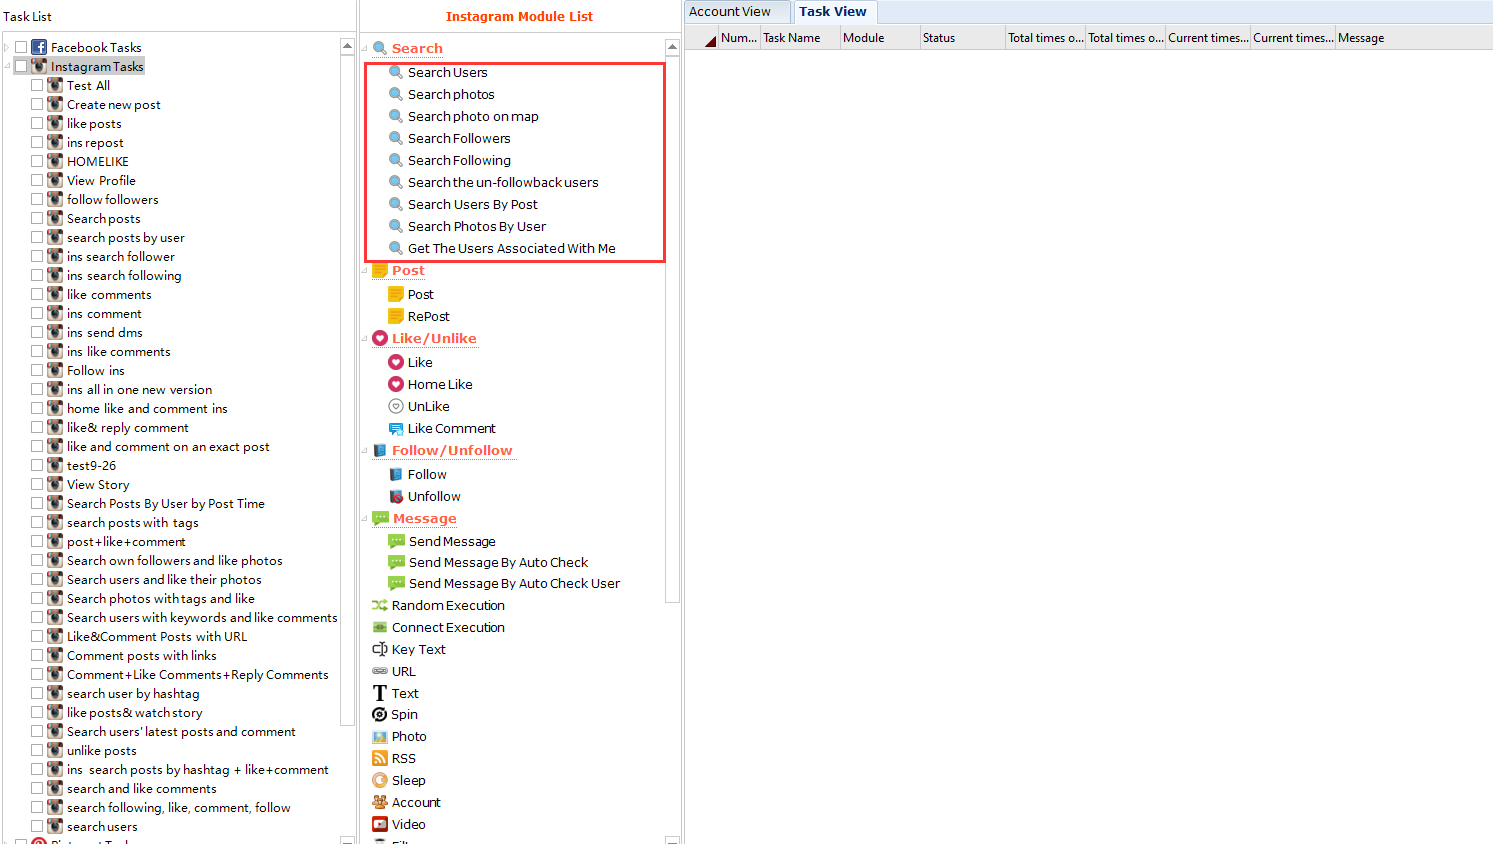Viewport: 1493px width, 844px height.
Task: Select the Task View tab
Action: coord(833,12)
